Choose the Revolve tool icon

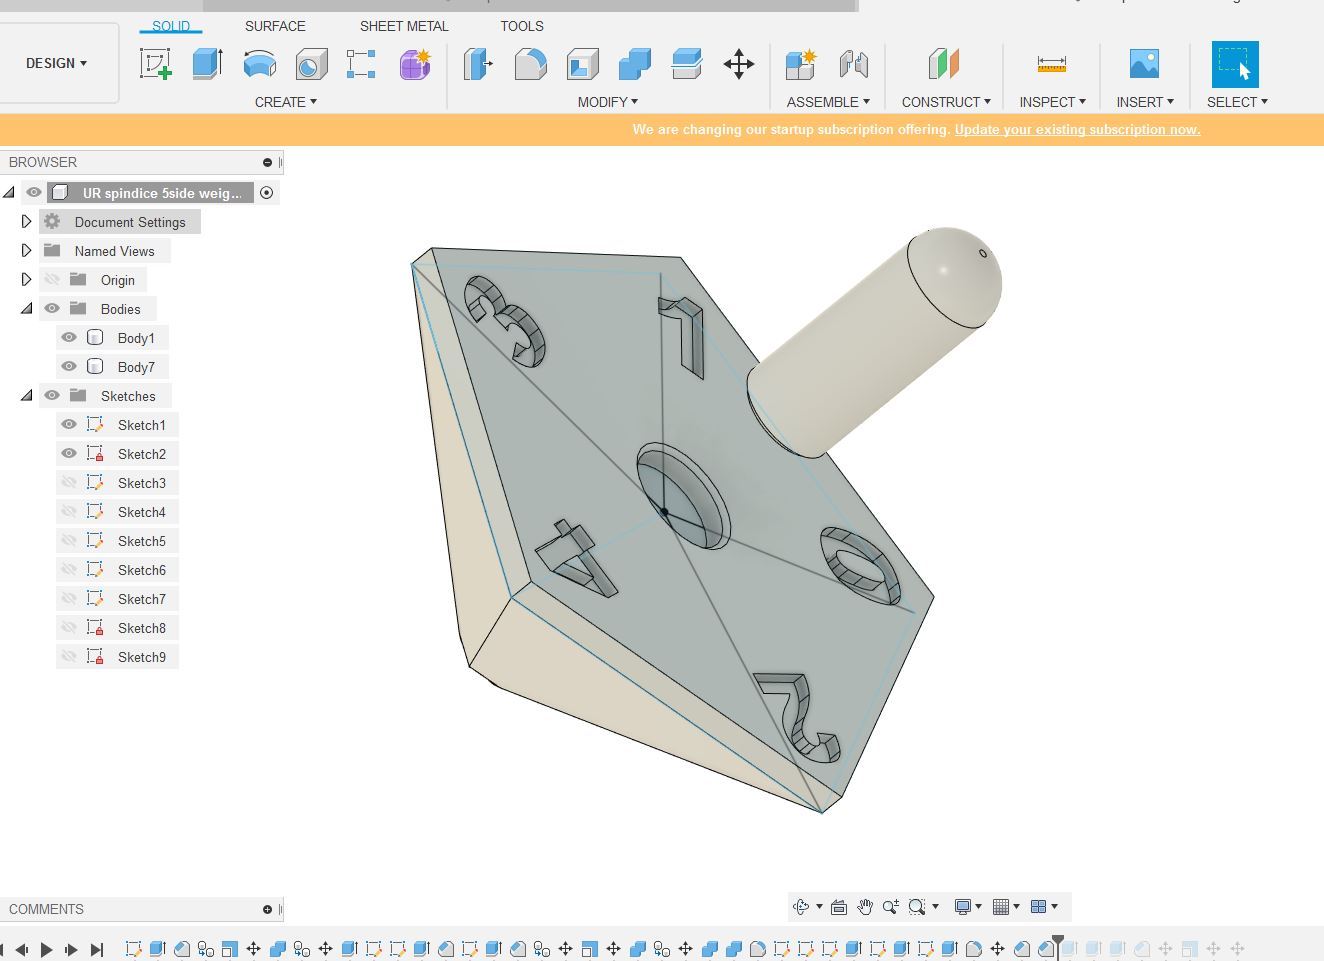259,64
